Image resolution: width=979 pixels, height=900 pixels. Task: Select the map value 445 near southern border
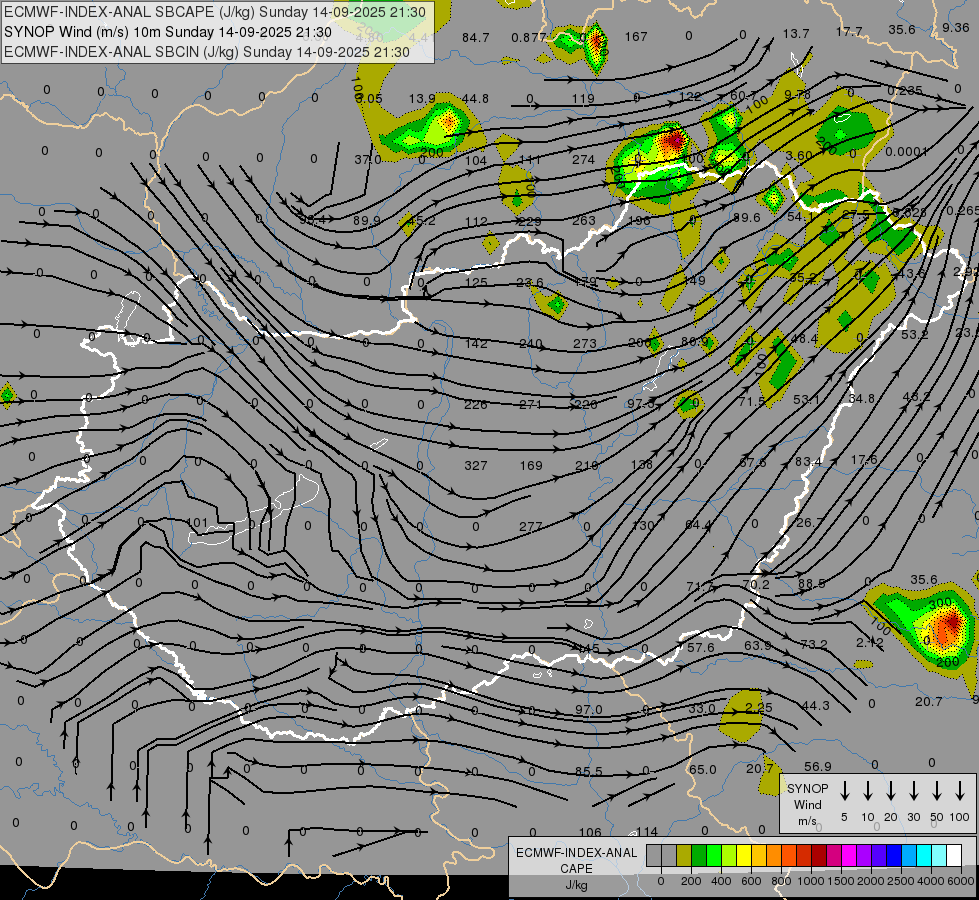[x=588, y=648]
